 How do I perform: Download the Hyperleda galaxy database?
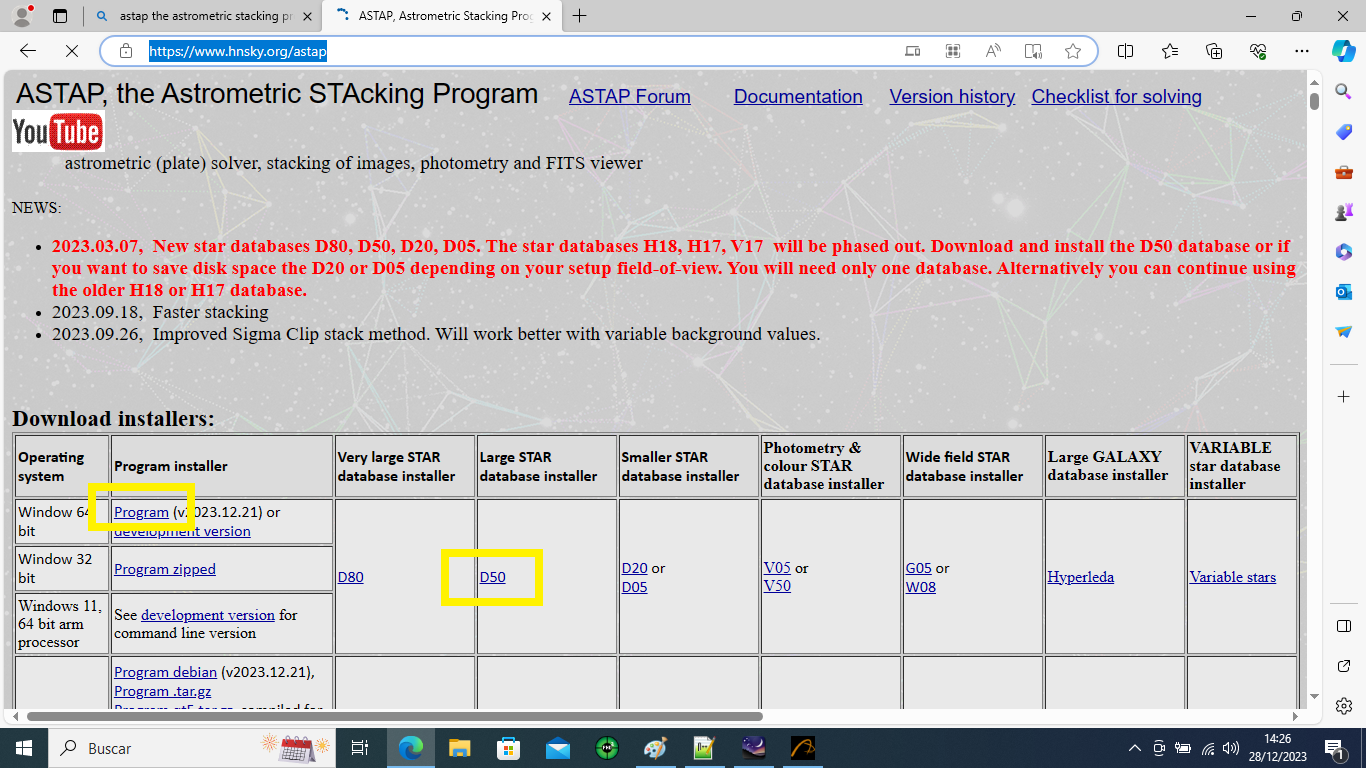click(1081, 577)
